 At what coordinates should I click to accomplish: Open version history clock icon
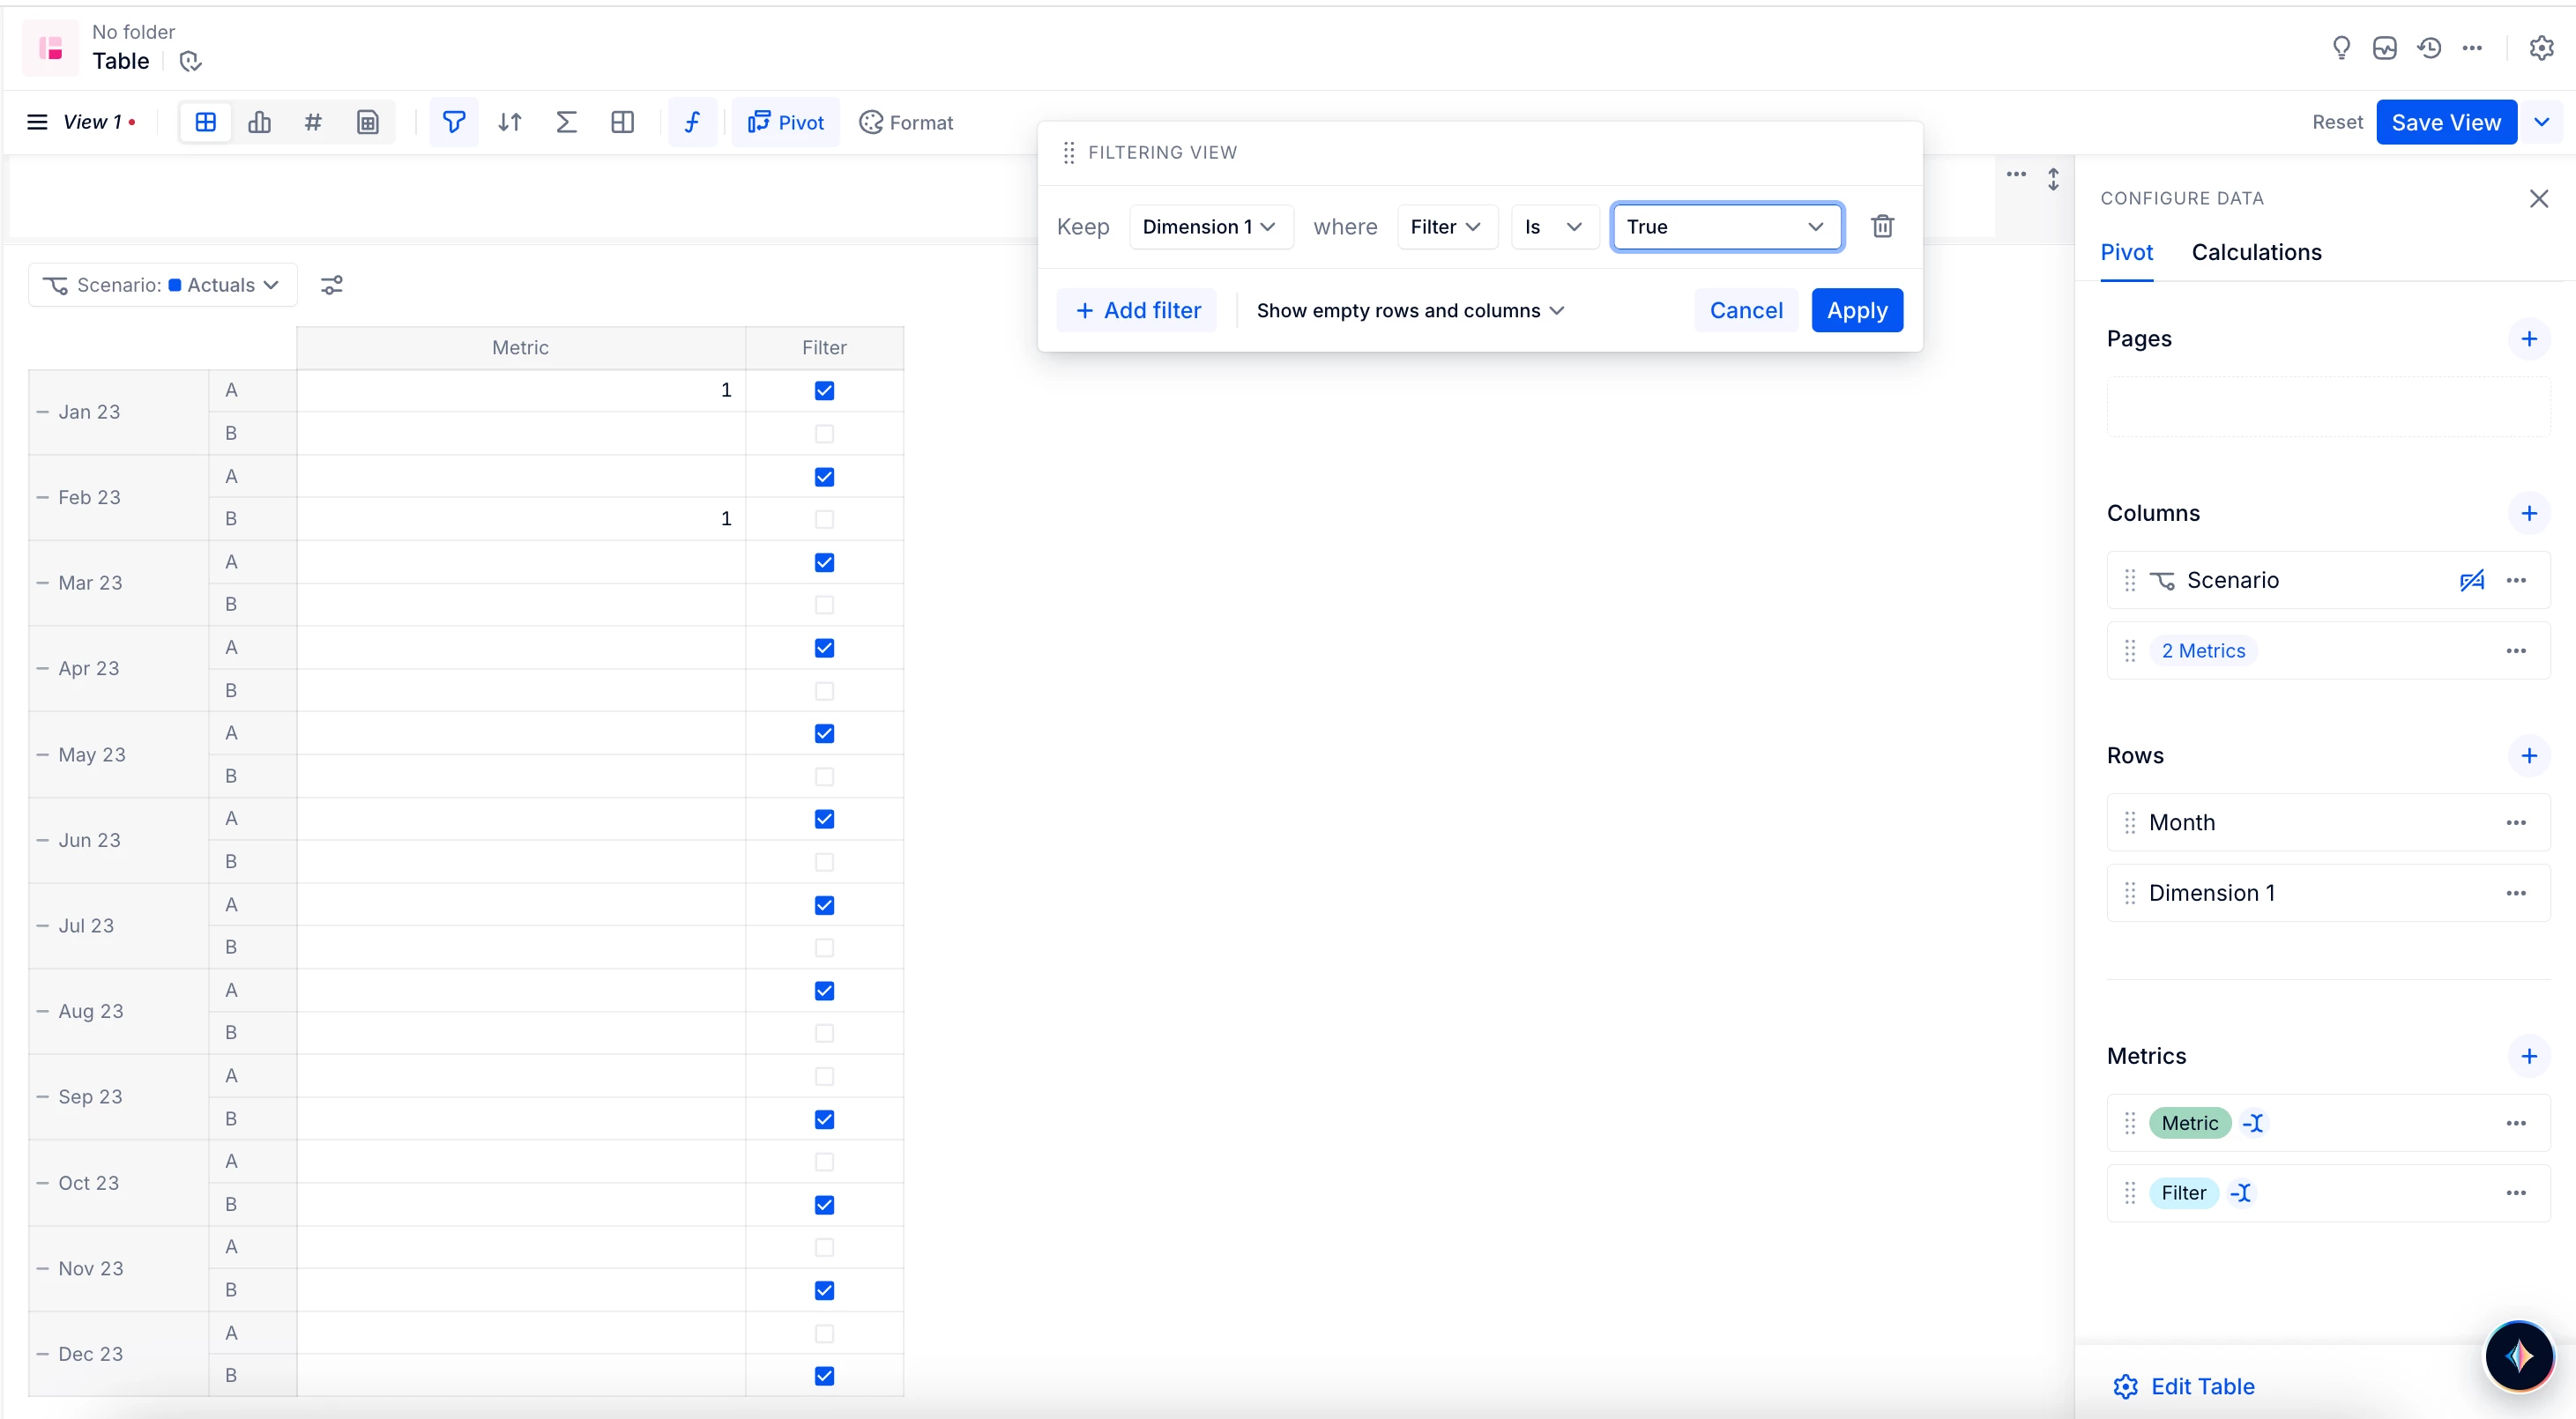[2429, 47]
